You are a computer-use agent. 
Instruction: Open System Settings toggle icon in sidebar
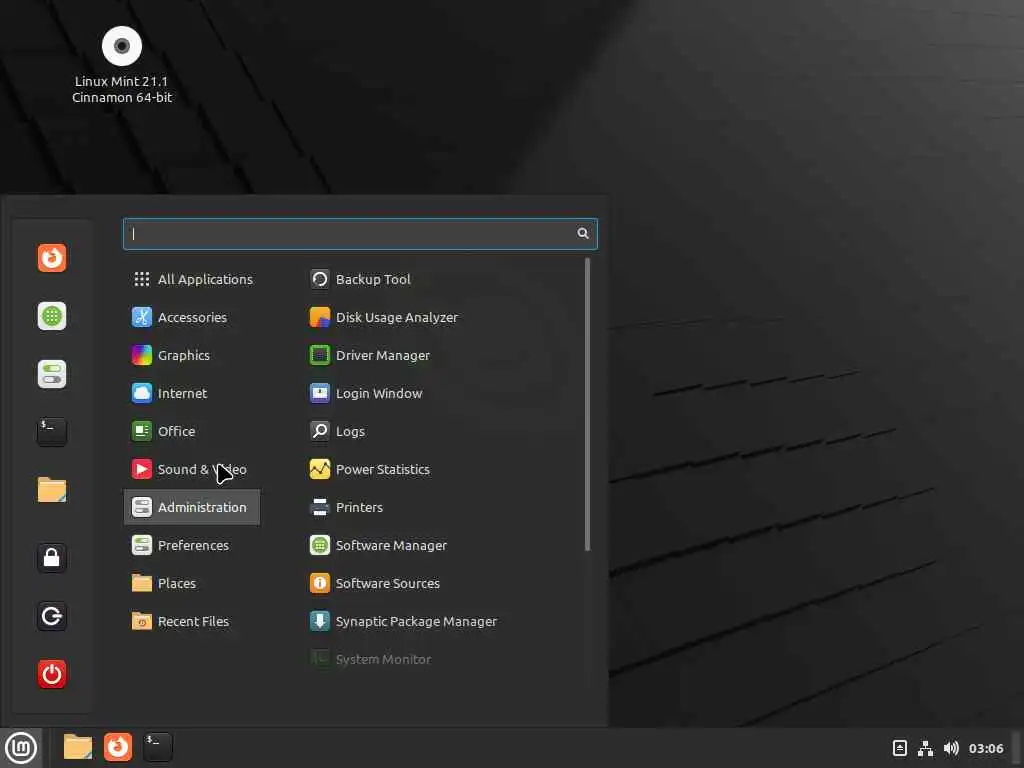click(x=52, y=374)
